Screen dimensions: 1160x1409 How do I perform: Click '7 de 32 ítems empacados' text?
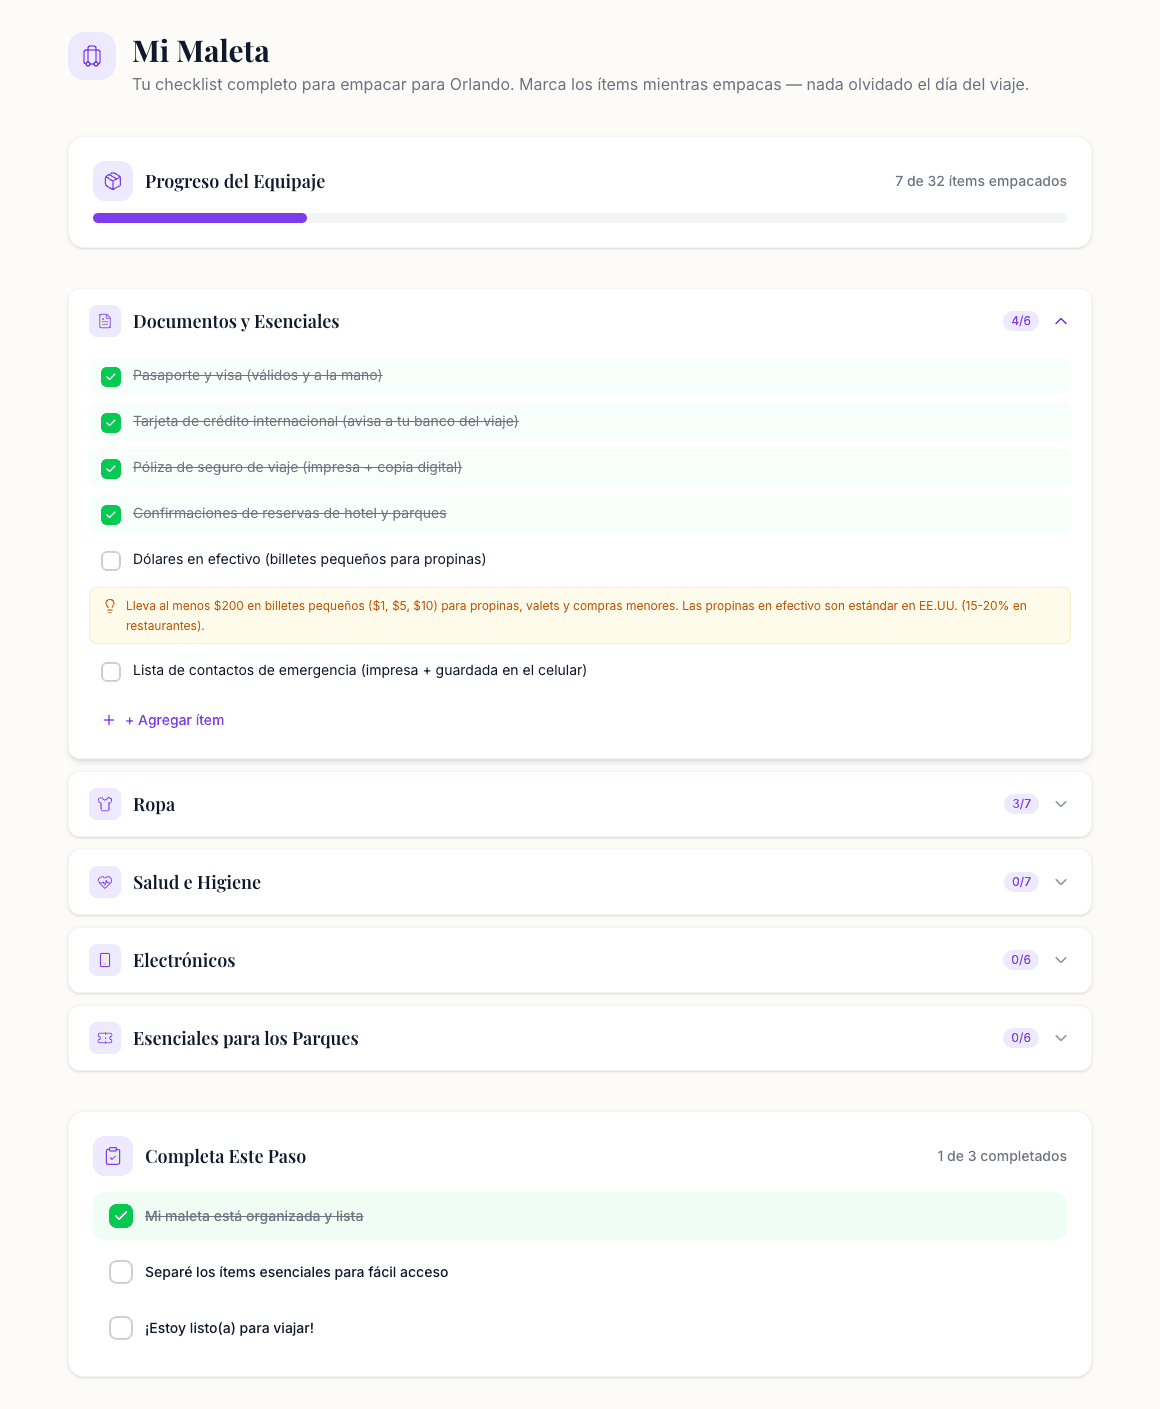click(981, 181)
